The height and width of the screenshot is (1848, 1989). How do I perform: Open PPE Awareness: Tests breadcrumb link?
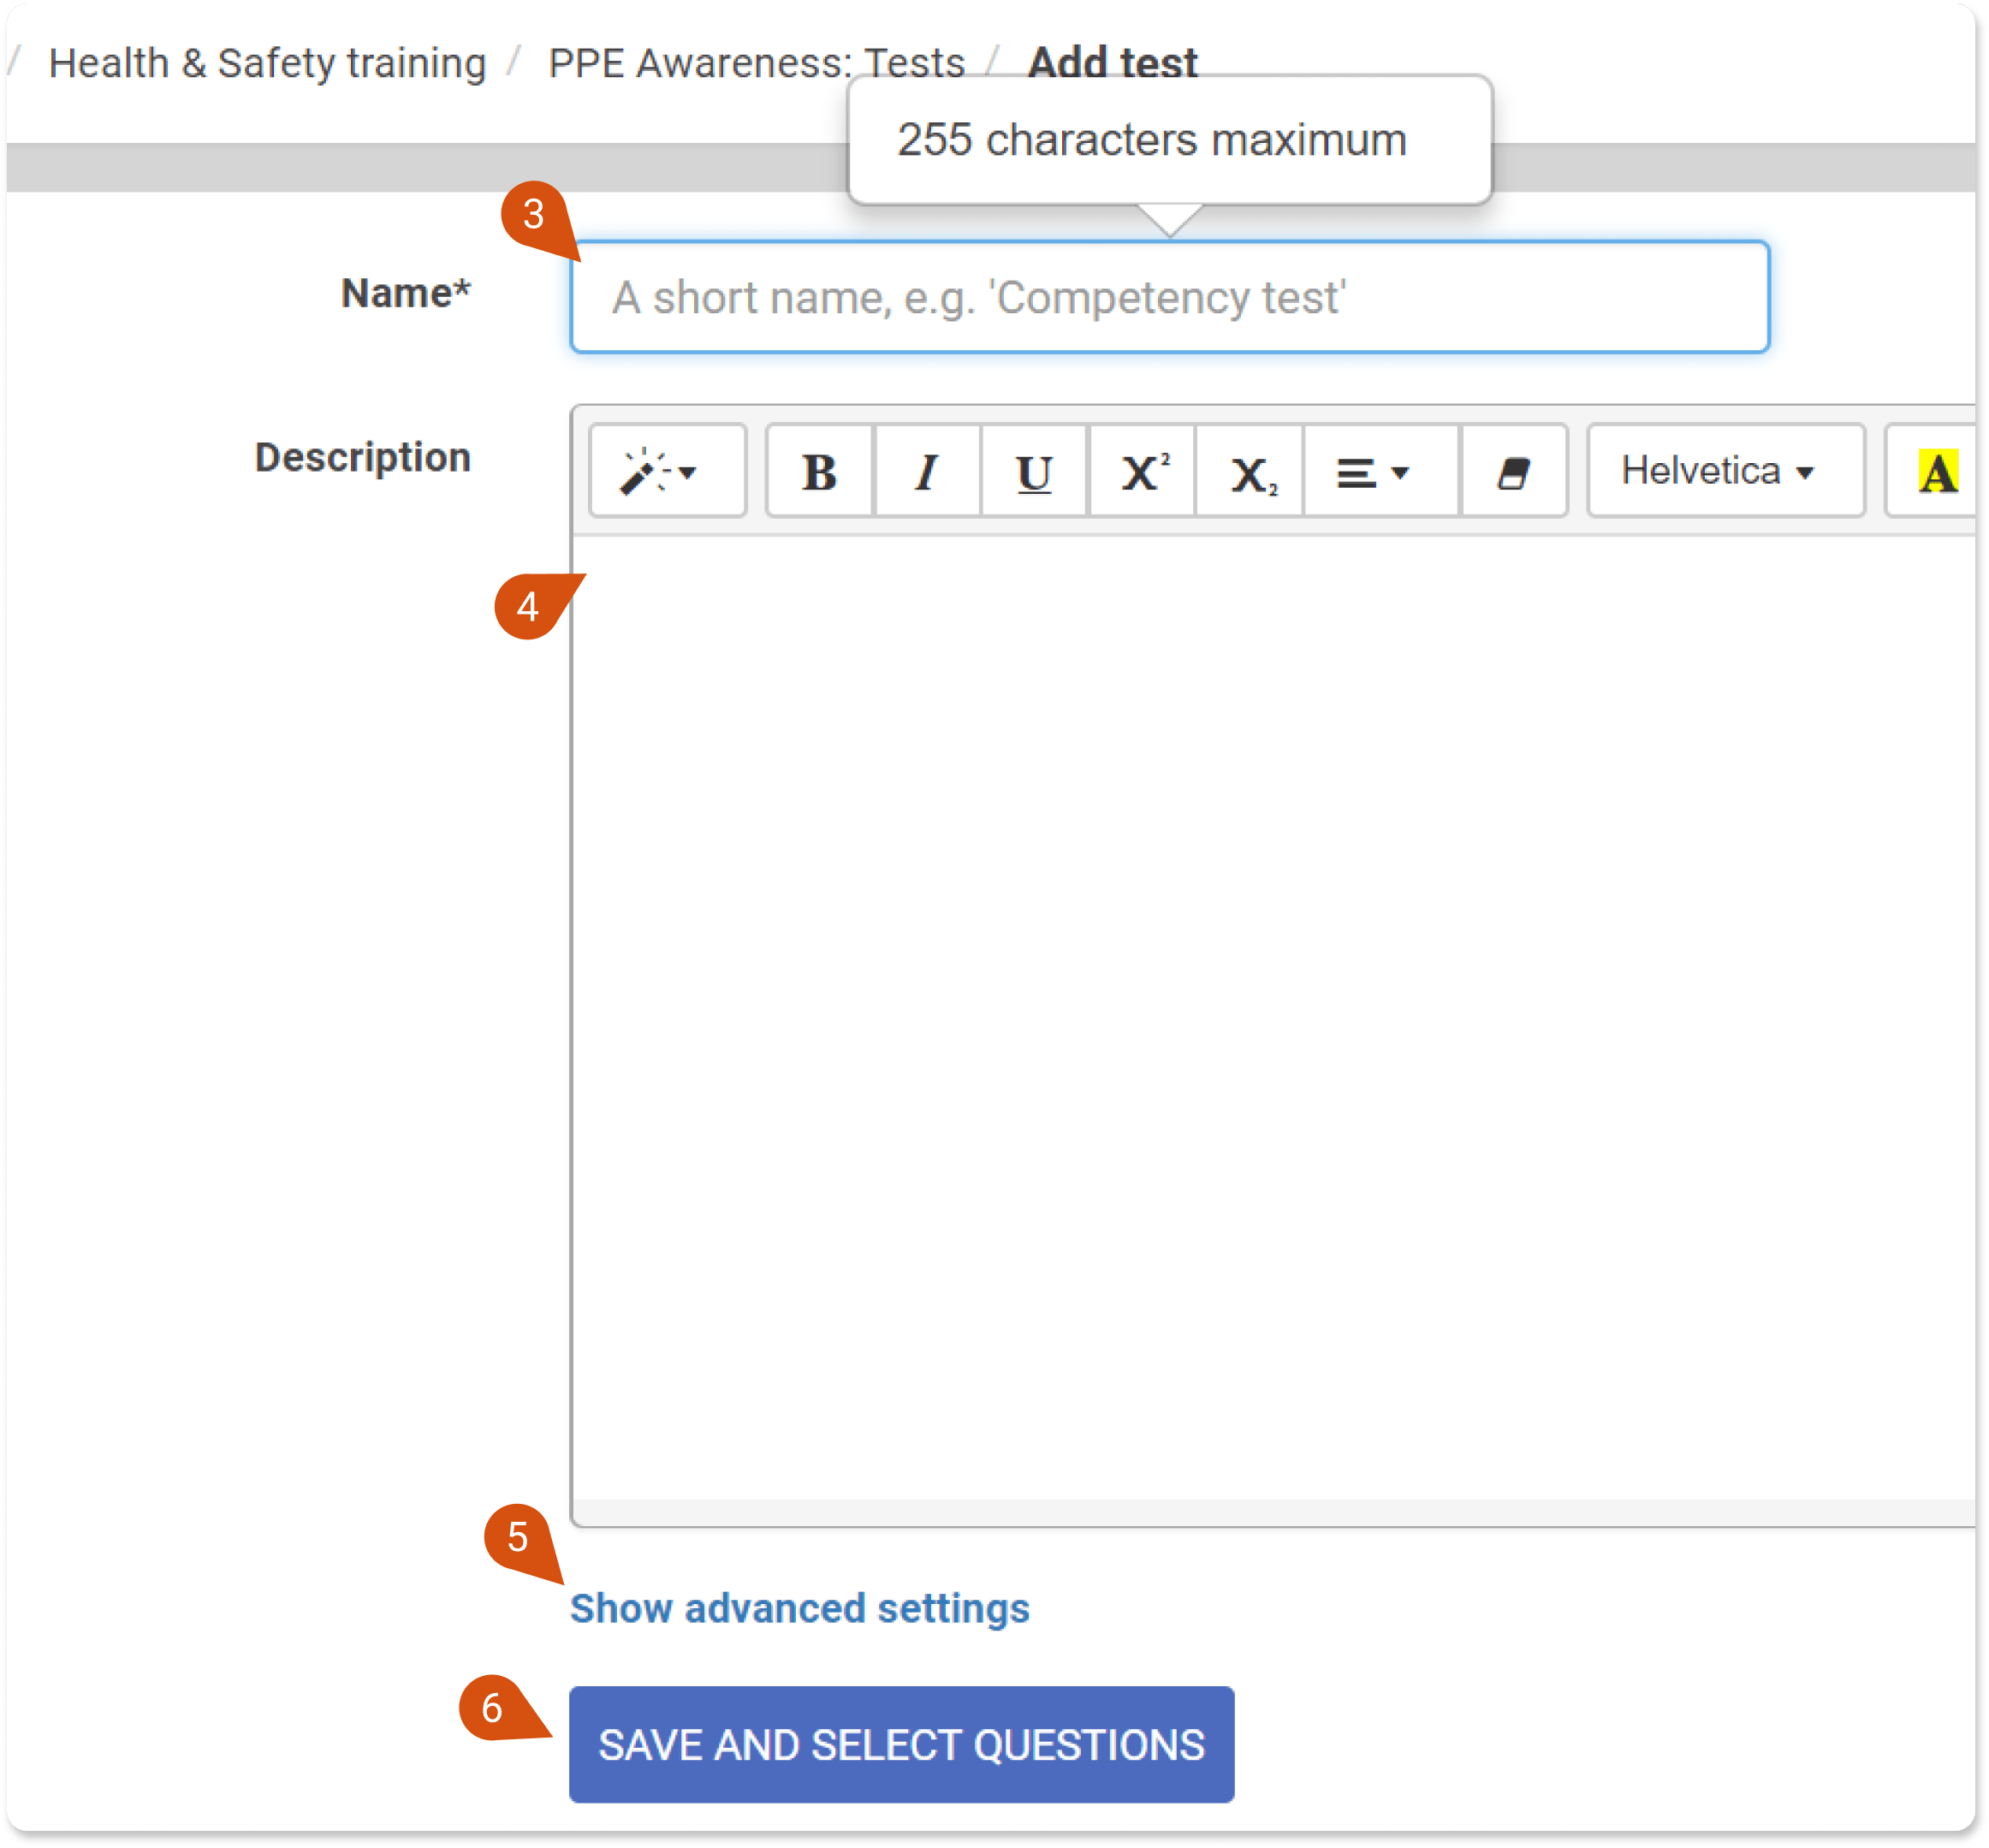(x=755, y=64)
